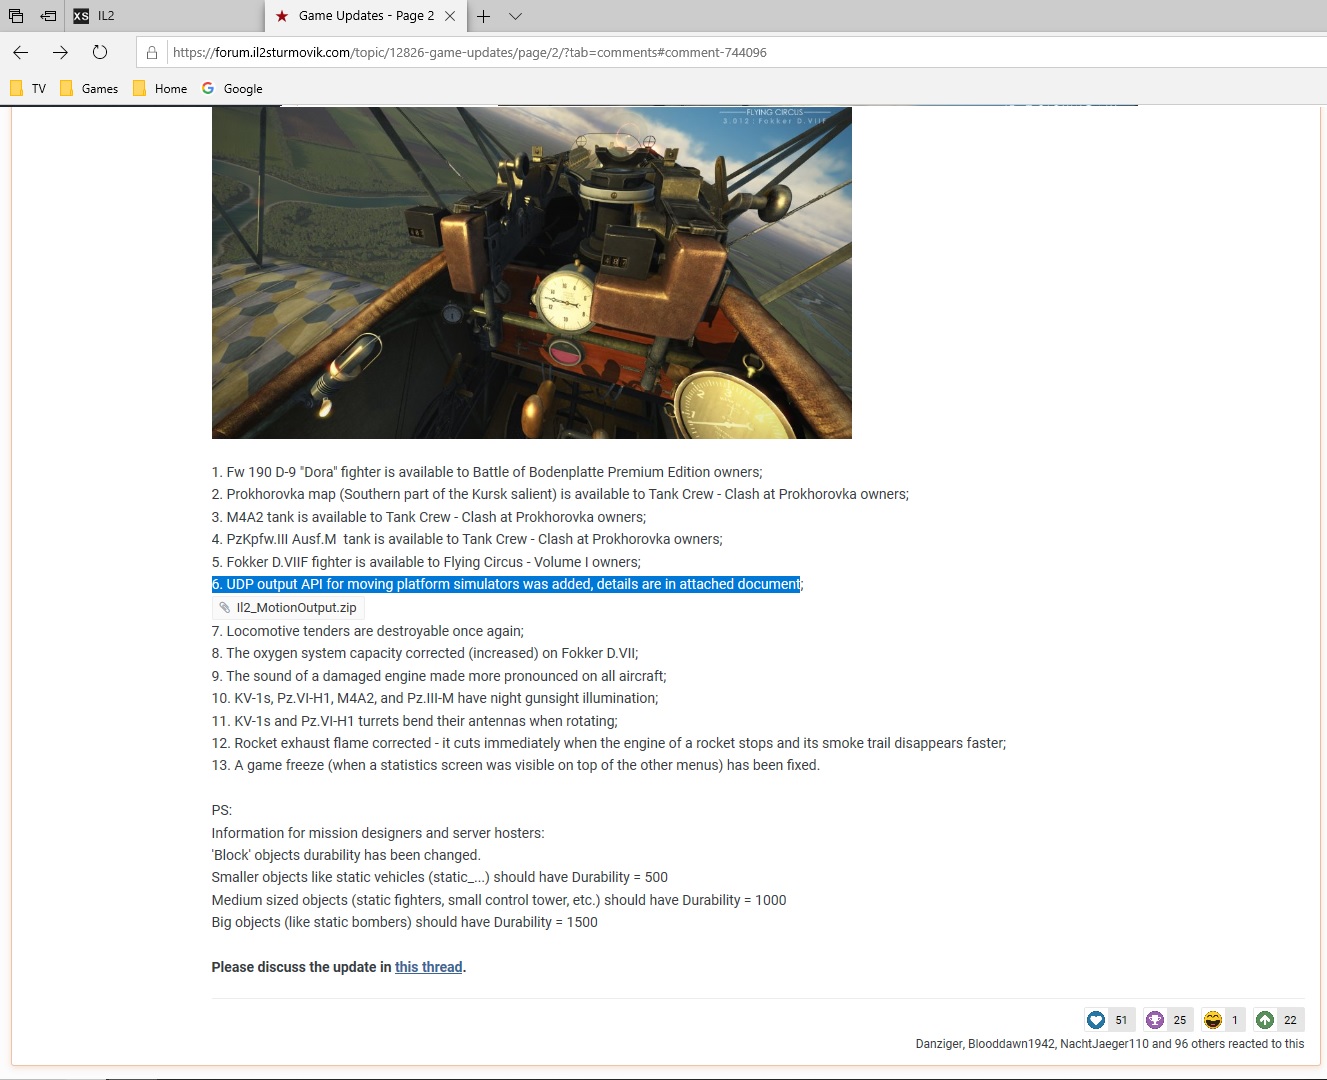Click the 'sound of a damaged engine' line
This screenshot has height=1080, width=1327.
tap(439, 676)
